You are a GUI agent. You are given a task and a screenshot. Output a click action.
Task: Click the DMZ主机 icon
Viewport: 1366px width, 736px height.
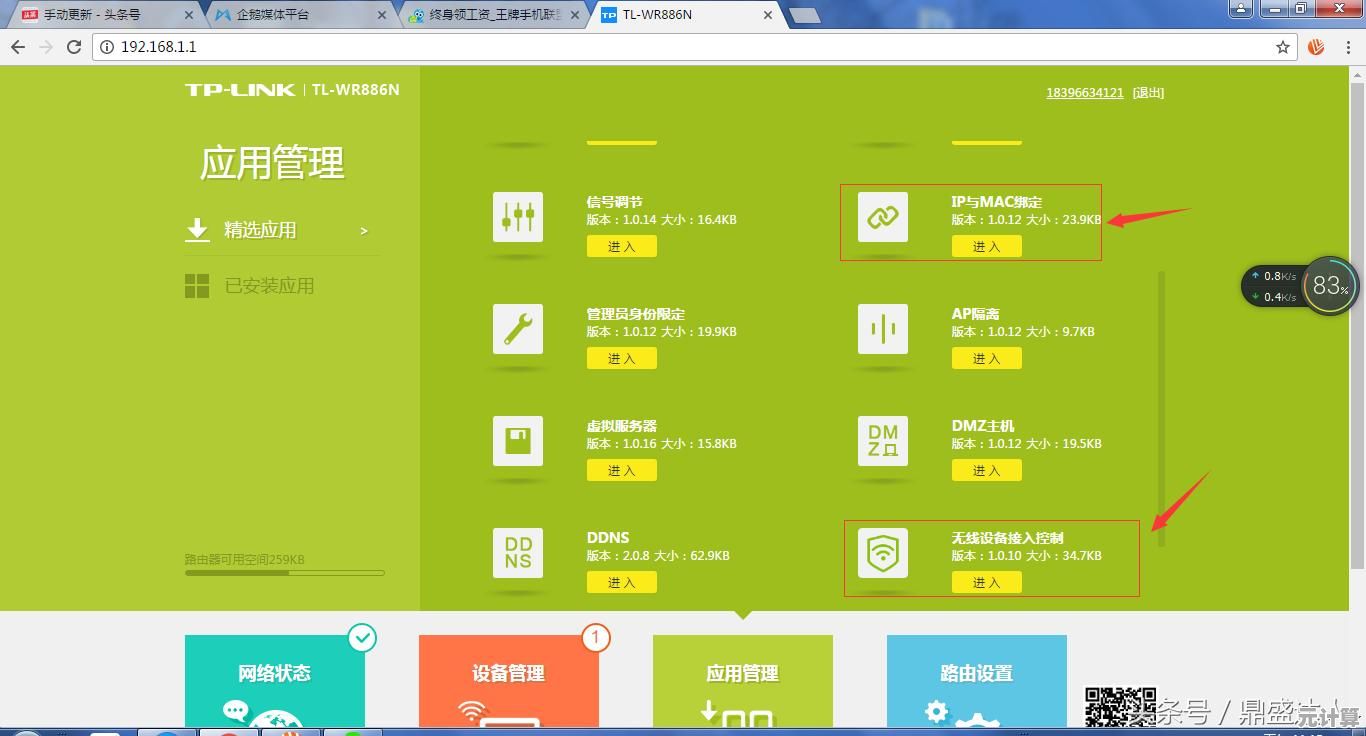[883, 441]
